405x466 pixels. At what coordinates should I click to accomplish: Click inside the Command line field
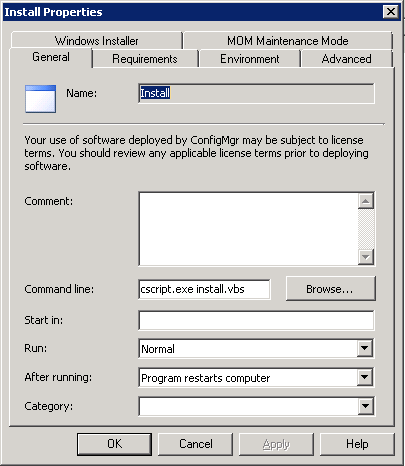(204, 289)
